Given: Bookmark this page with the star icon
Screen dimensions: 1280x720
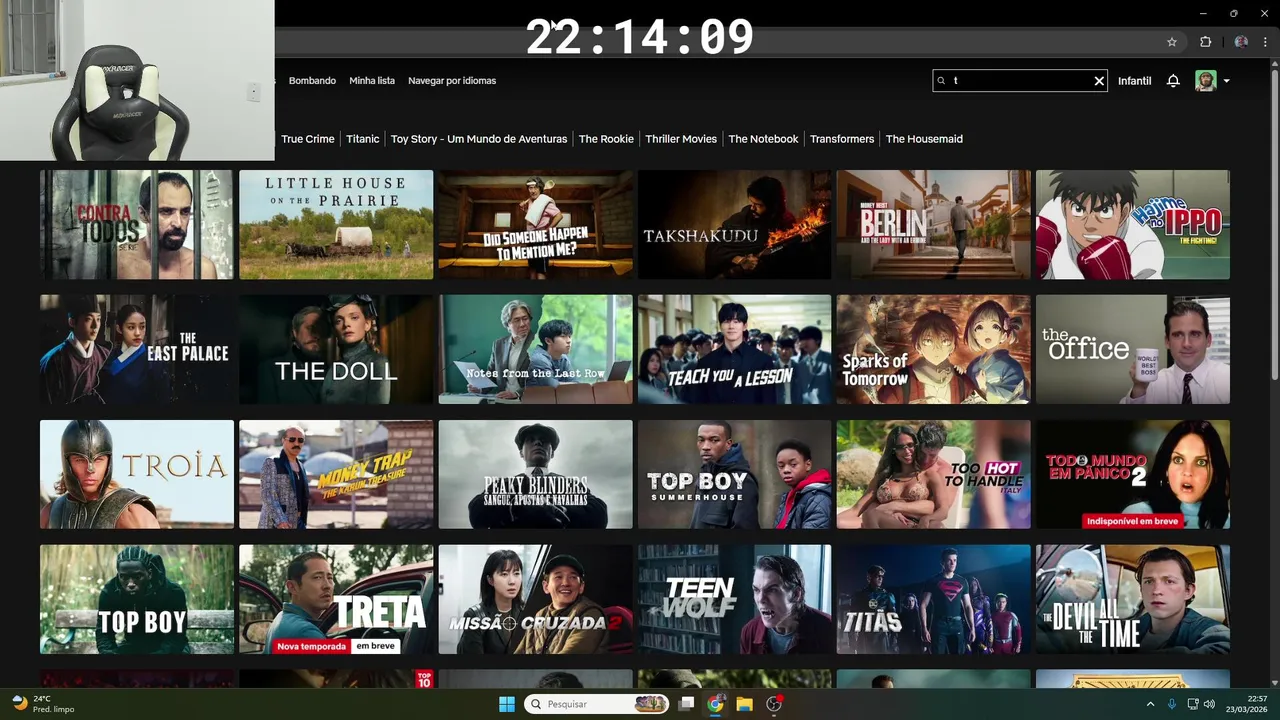Looking at the screenshot, I should [x=1172, y=42].
